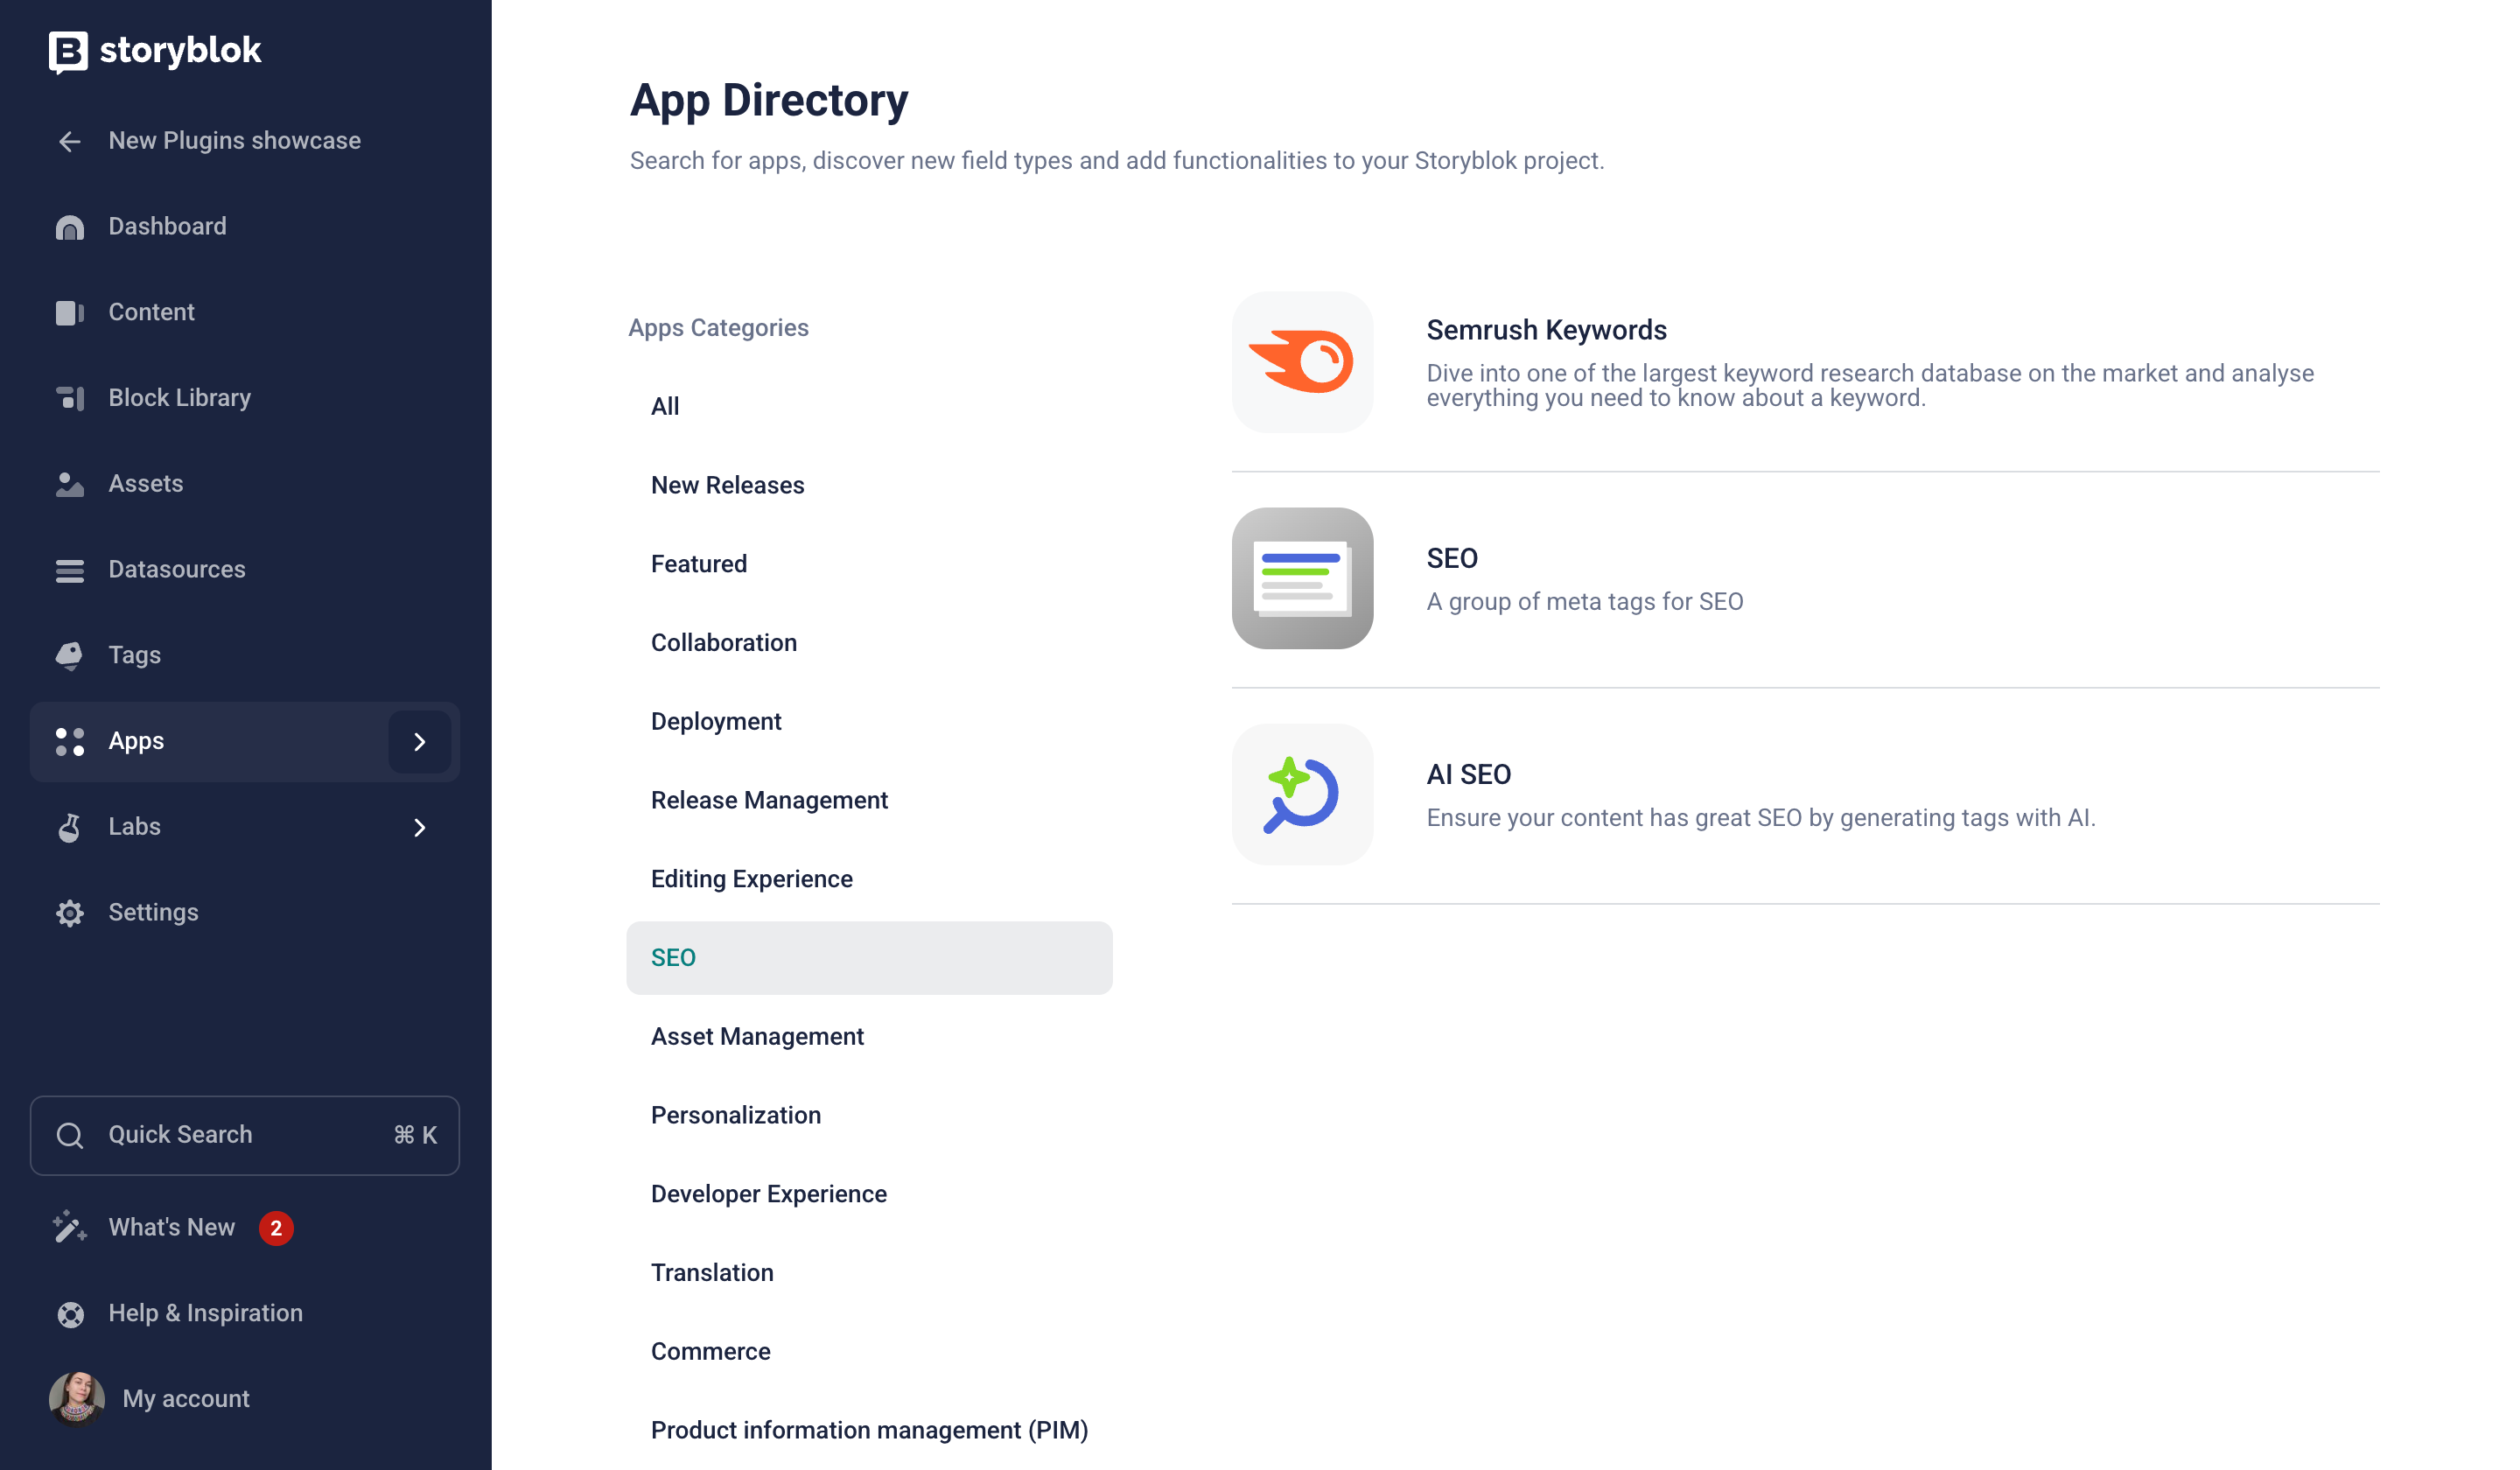This screenshot has height=1470, width=2520.
Task: Open Help & Inspiration
Action: (205, 1314)
